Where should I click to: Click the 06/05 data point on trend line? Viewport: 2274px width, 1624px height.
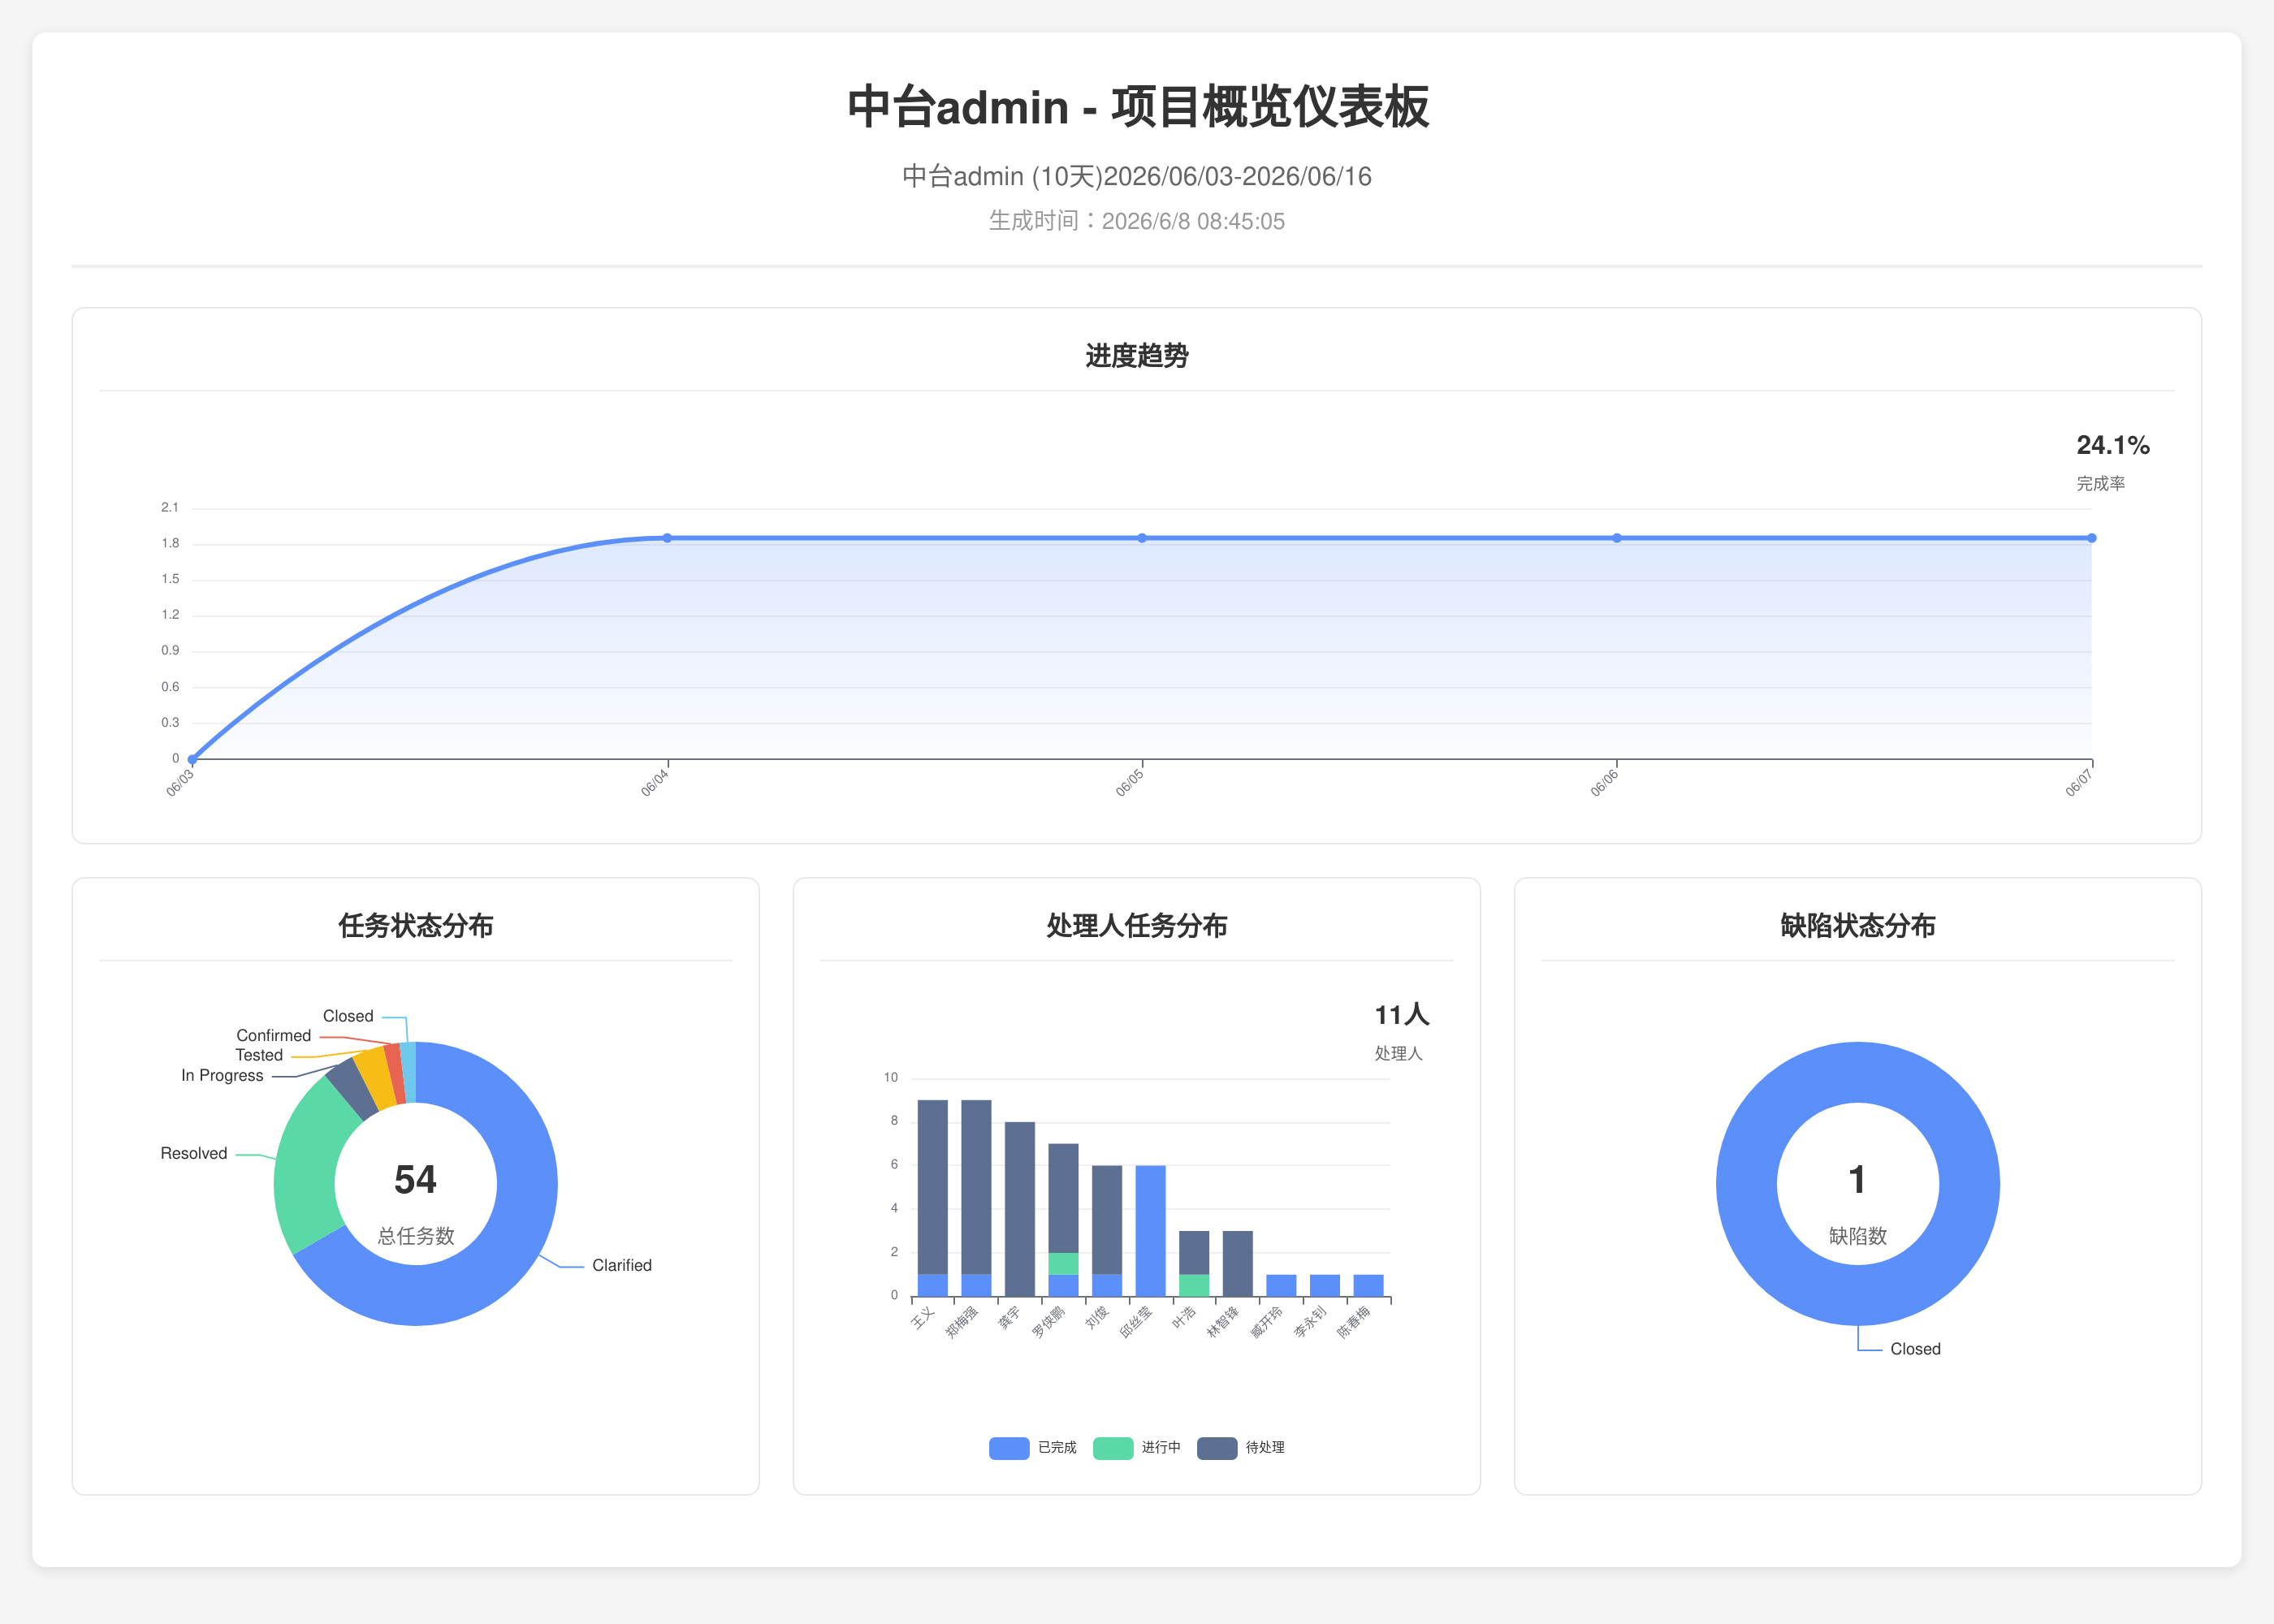pos(1142,538)
